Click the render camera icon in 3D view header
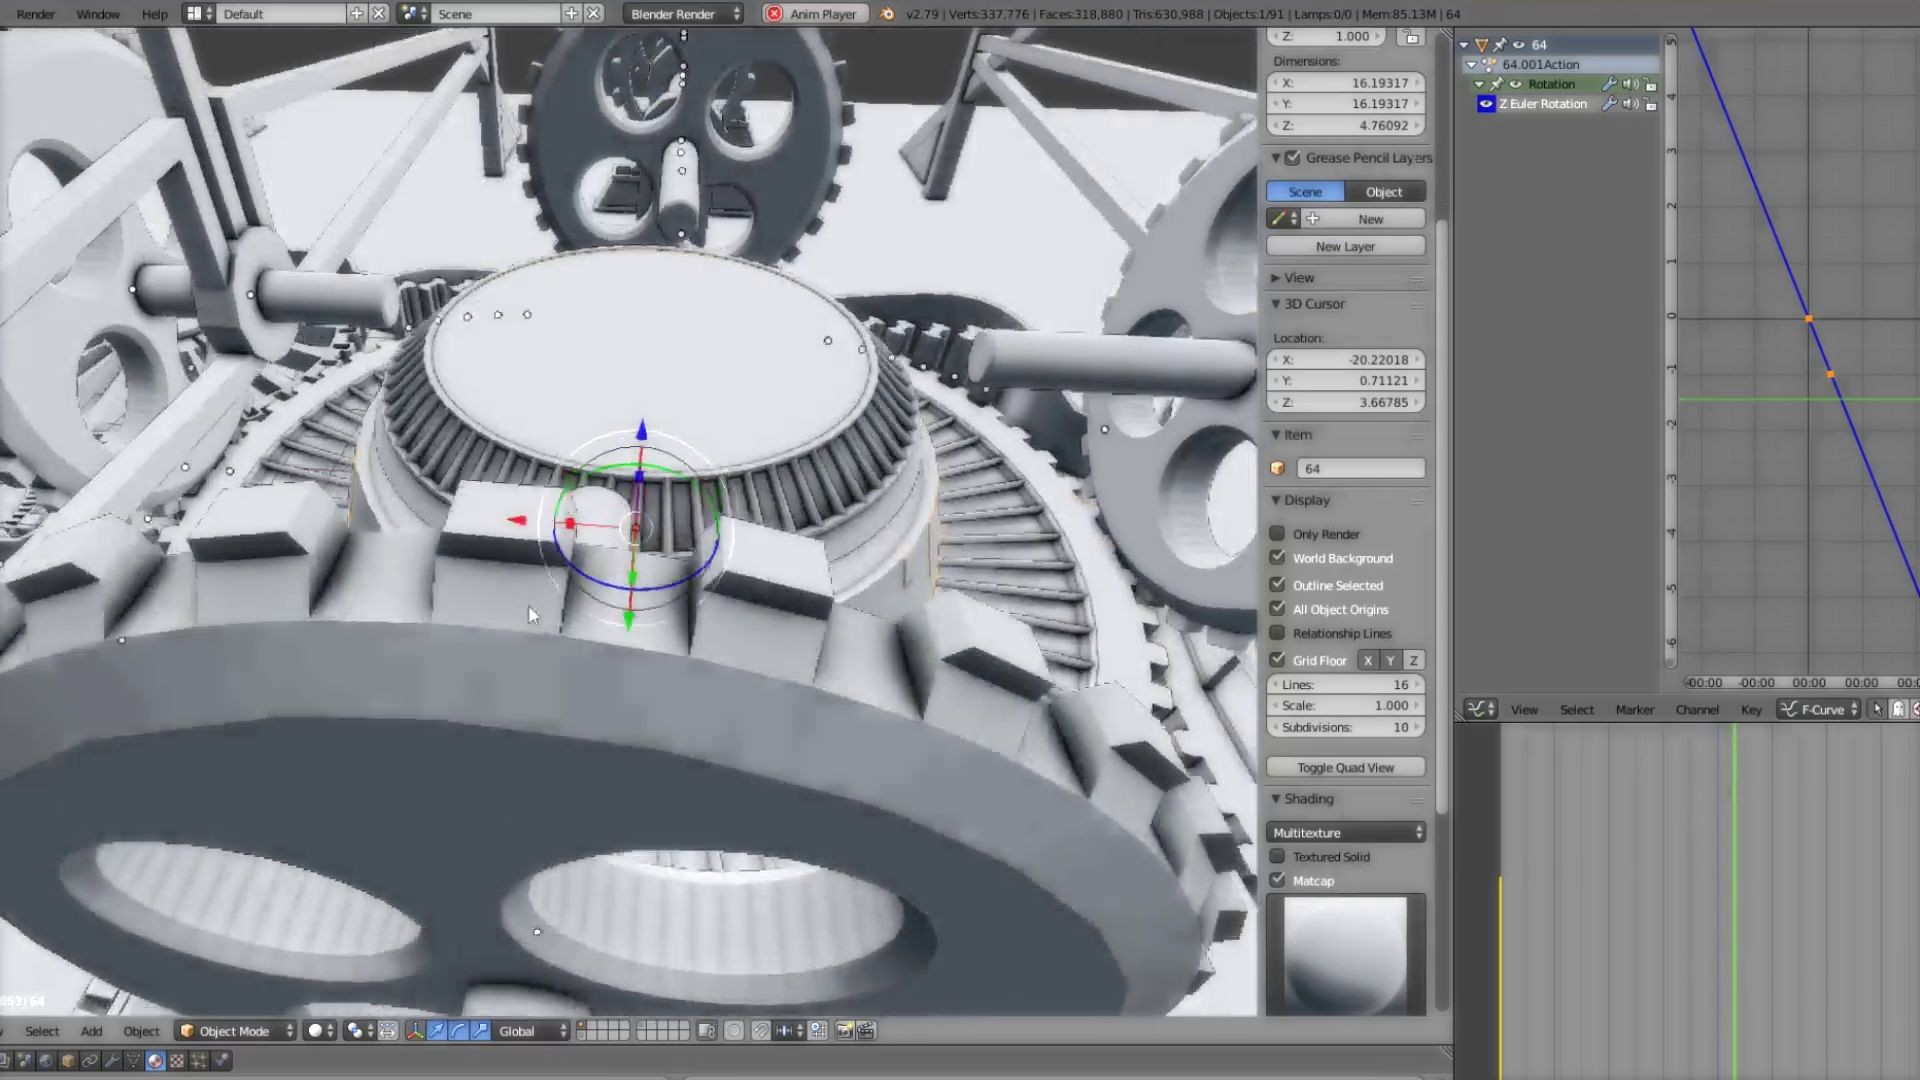 click(x=844, y=1030)
